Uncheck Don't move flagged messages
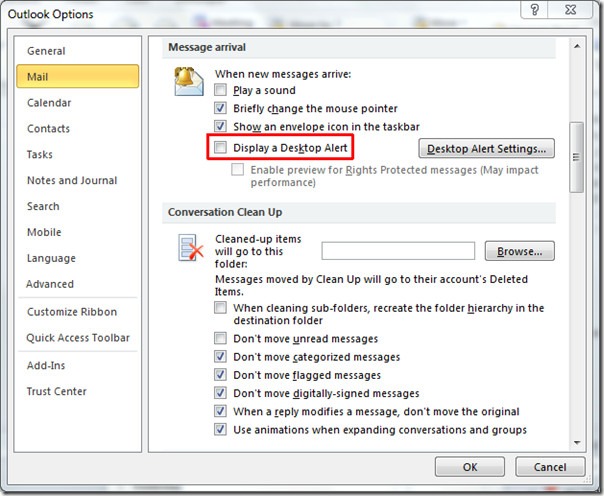 point(221,375)
